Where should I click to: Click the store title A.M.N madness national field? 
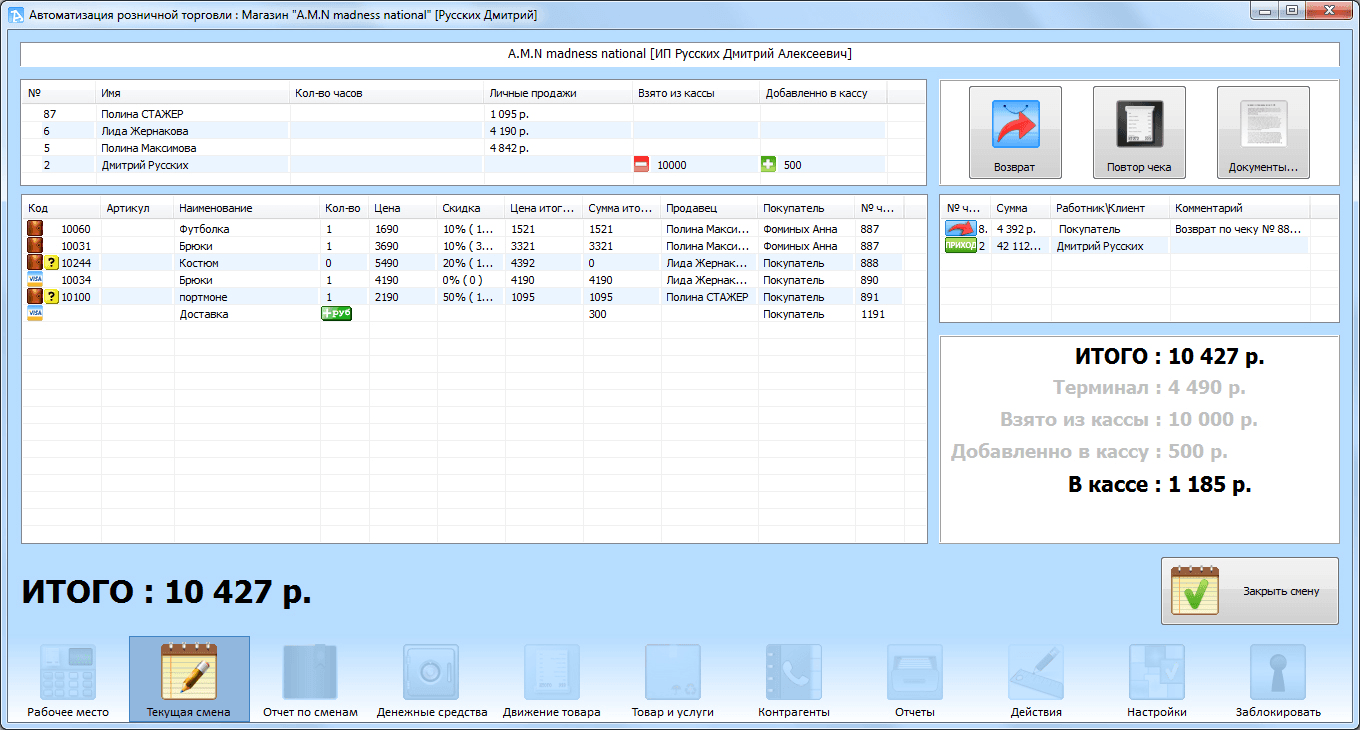(680, 54)
